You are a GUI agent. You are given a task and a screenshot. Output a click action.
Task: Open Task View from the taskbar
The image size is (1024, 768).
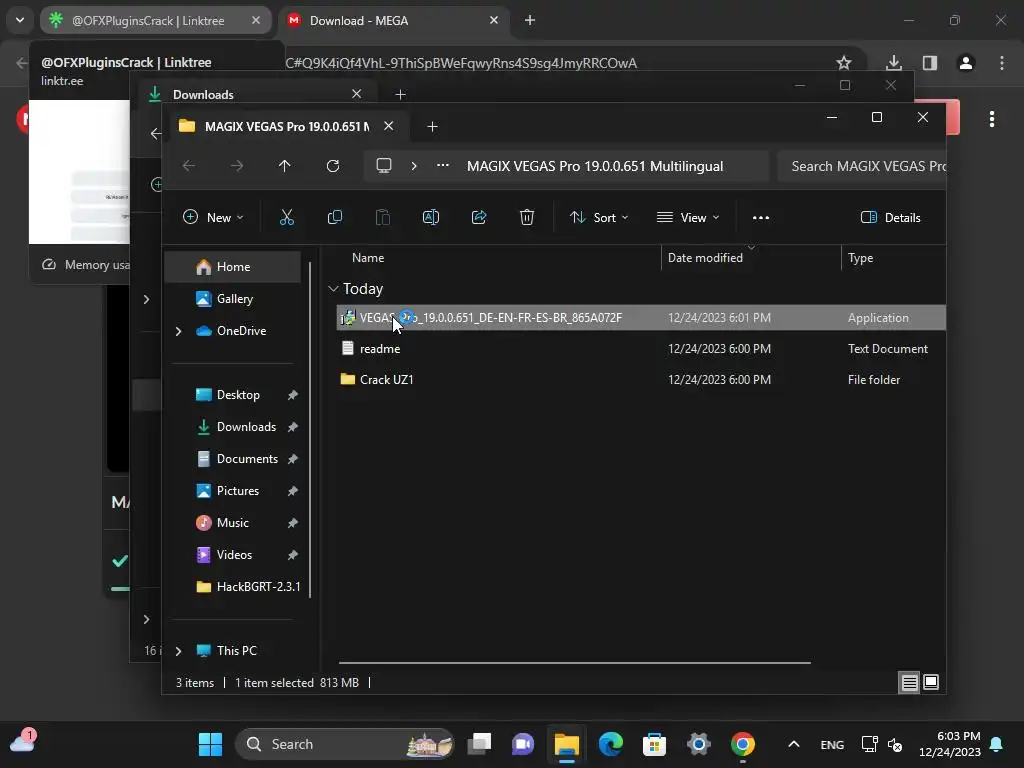[x=479, y=744]
